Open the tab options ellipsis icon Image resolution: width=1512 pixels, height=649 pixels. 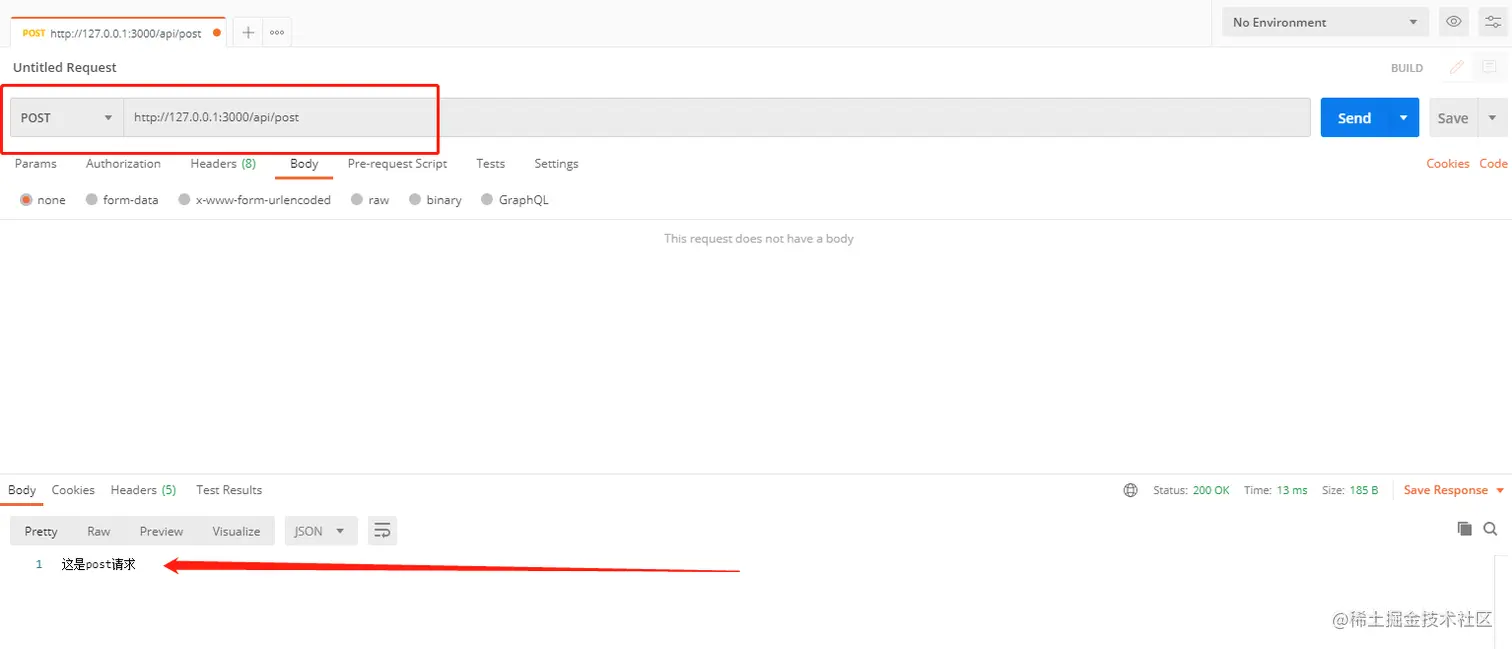(277, 33)
